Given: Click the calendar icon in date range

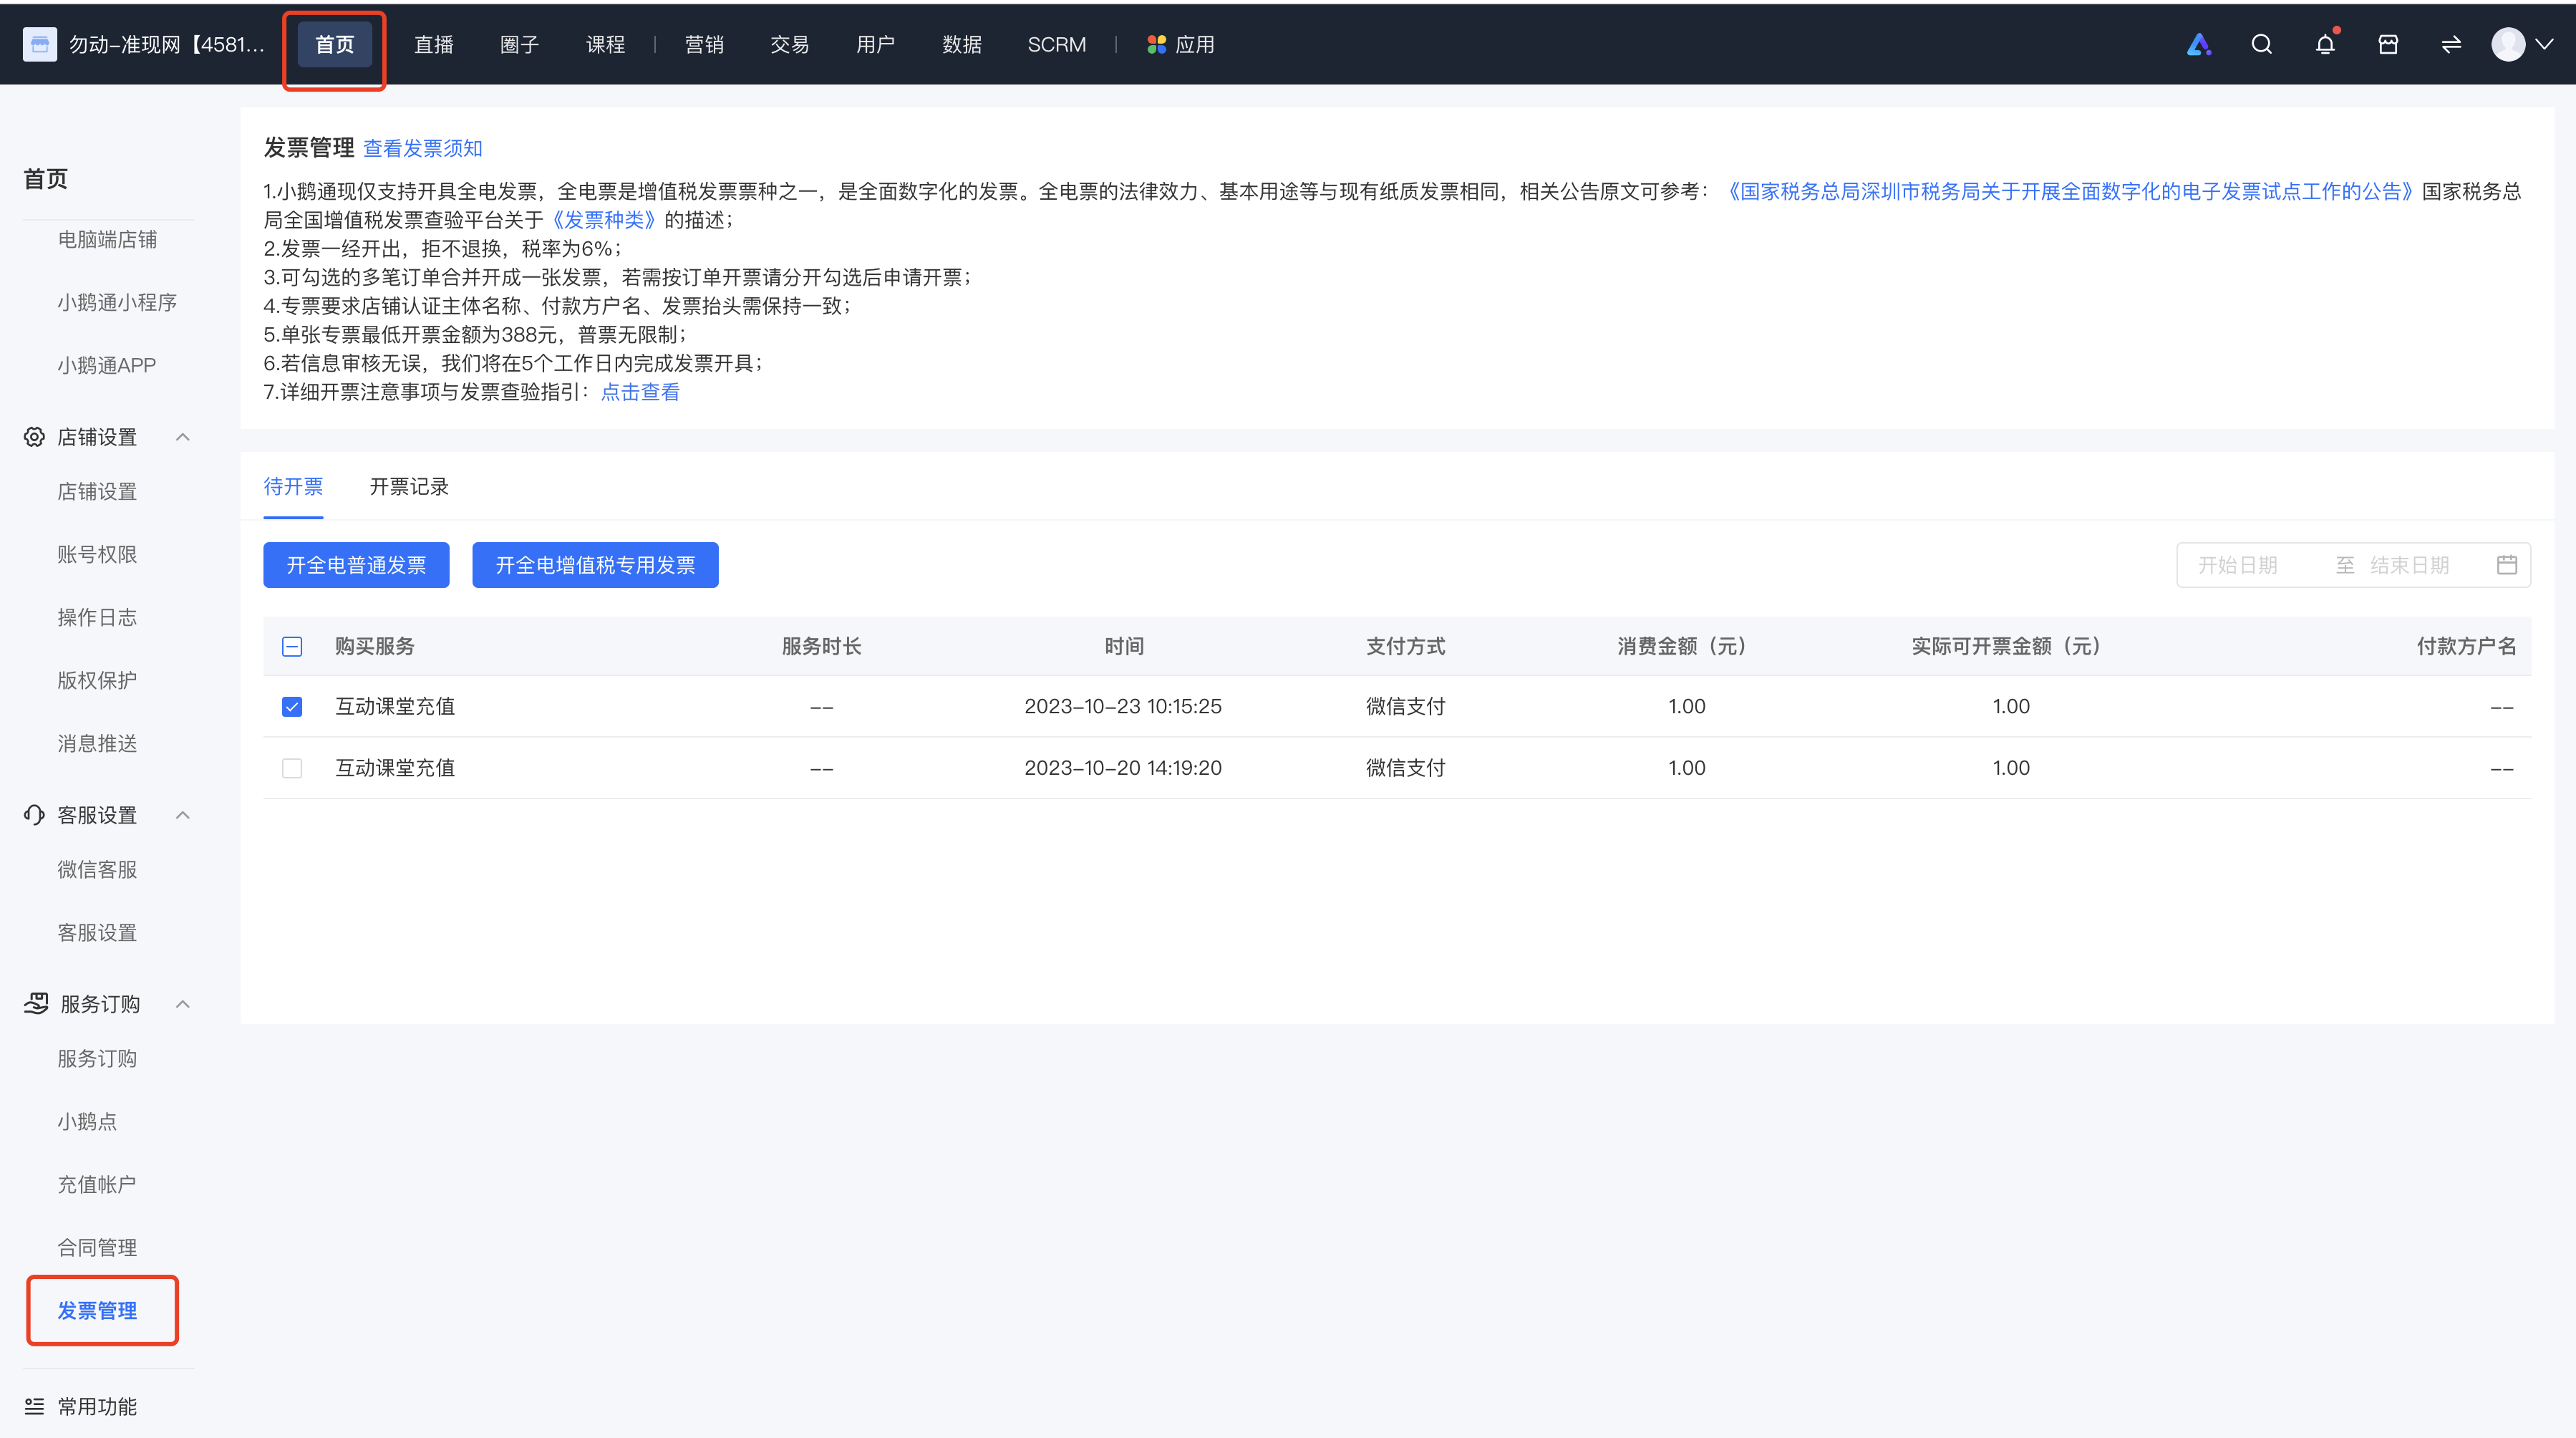Looking at the screenshot, I should tap(2507, 565).
